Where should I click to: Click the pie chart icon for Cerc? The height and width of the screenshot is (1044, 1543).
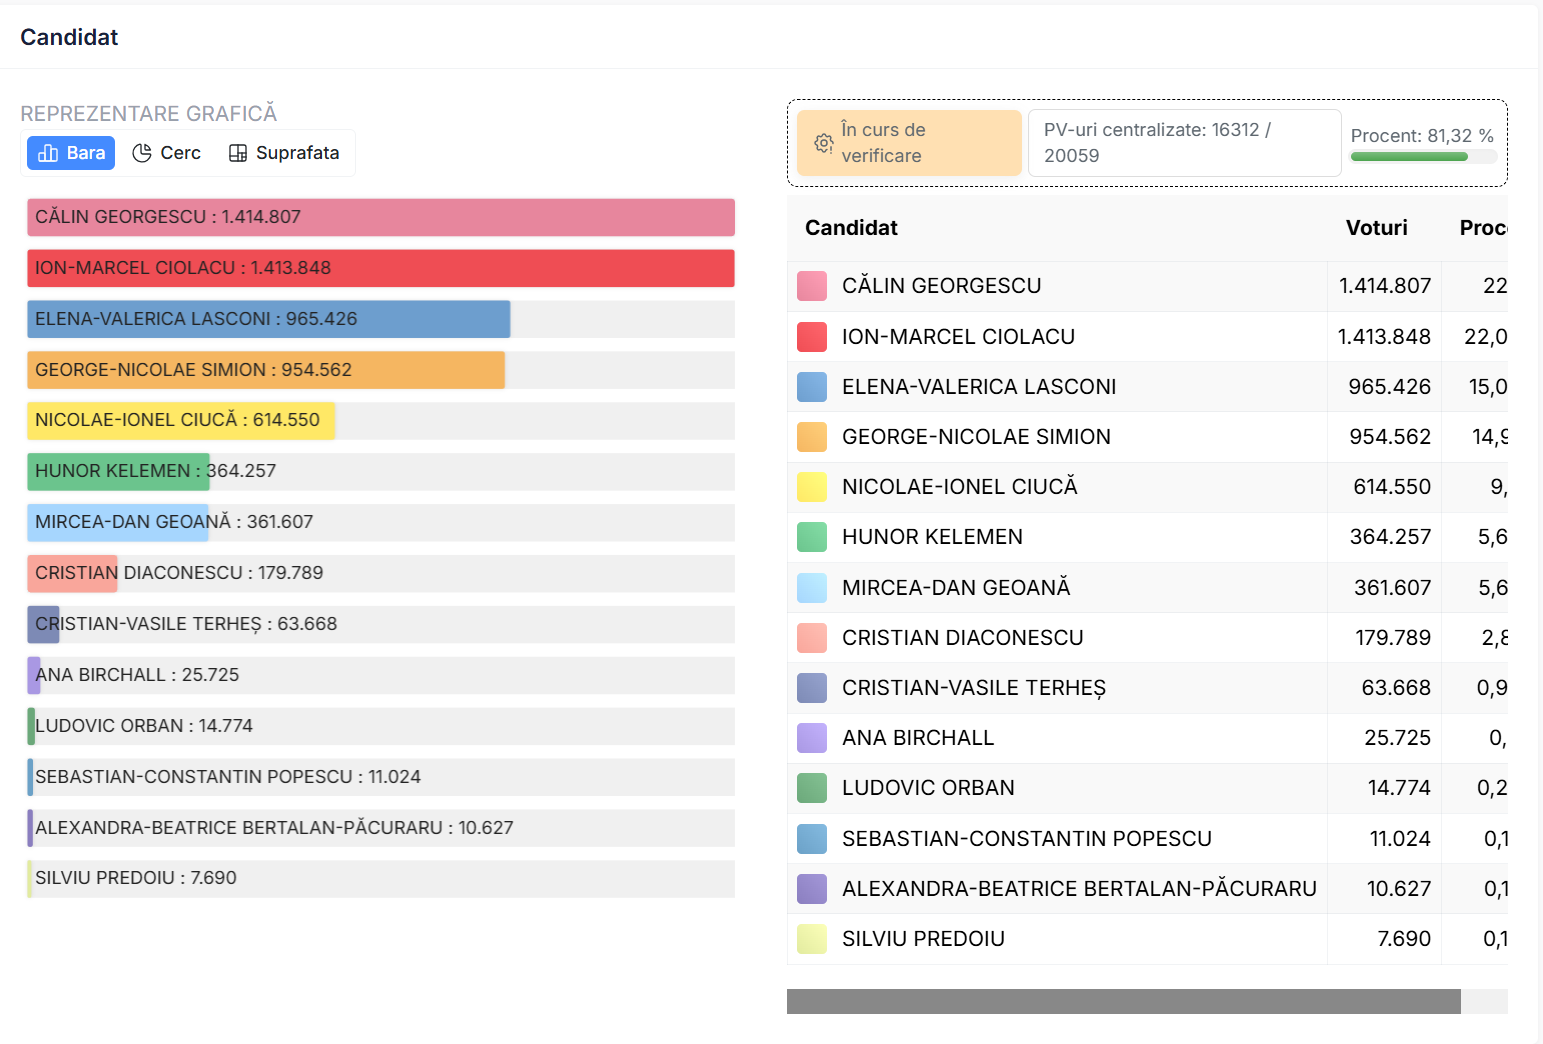[142, 153]
